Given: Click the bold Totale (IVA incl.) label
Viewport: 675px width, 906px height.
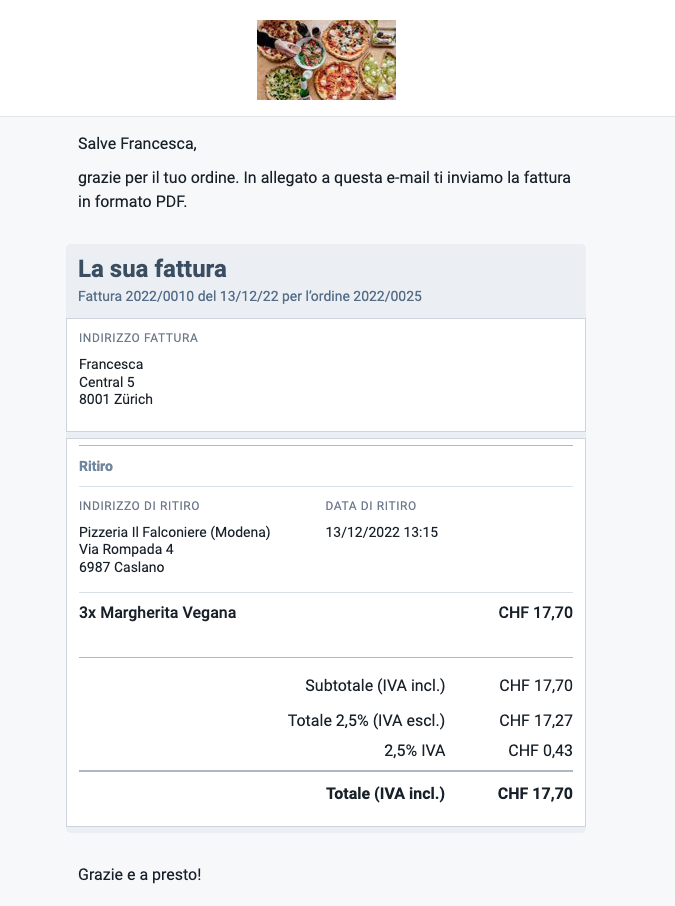Looking at the screenshot, I should point(385,793).
